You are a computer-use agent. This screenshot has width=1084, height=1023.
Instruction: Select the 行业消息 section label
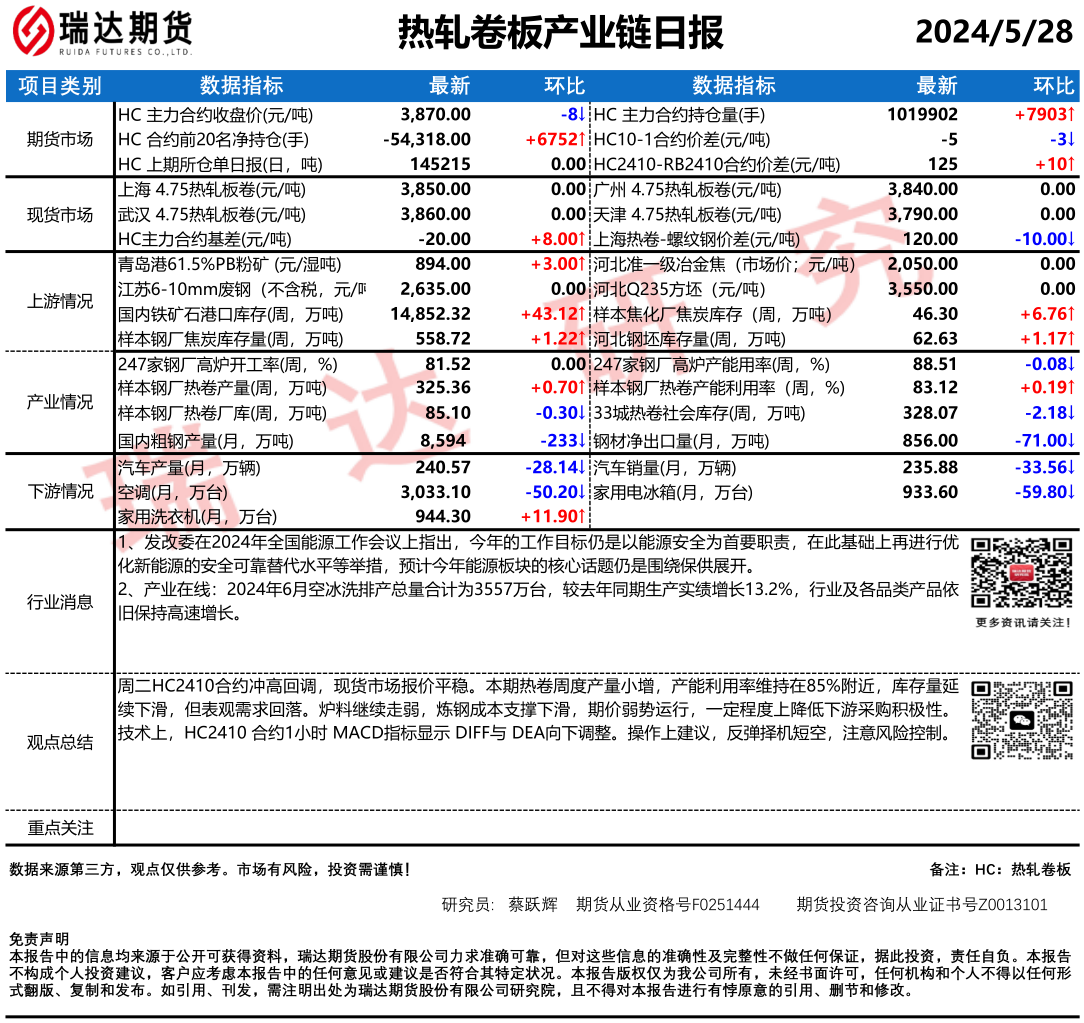tap(60, 601)
